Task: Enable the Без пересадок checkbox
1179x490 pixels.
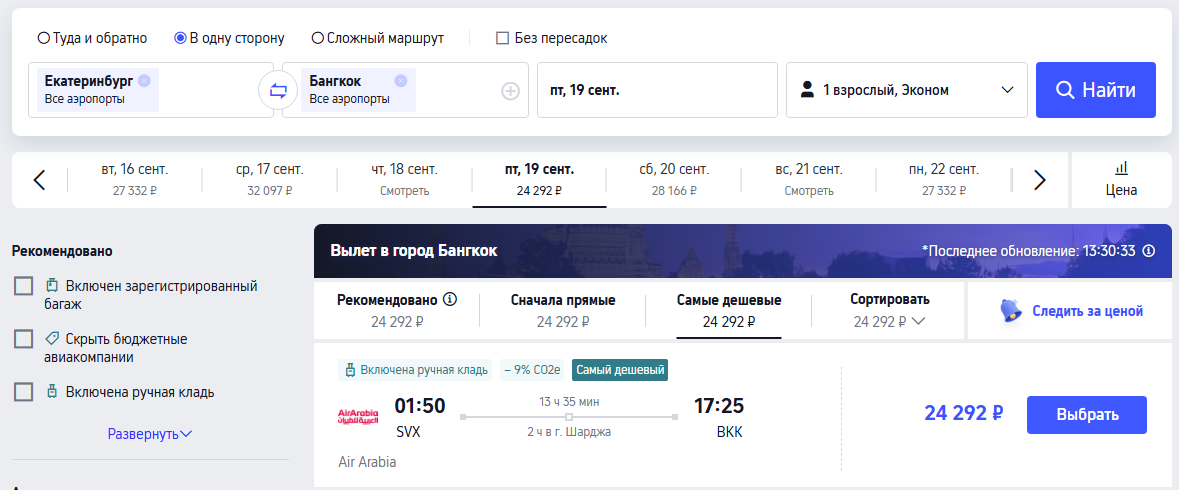Action: click(502, 38)
